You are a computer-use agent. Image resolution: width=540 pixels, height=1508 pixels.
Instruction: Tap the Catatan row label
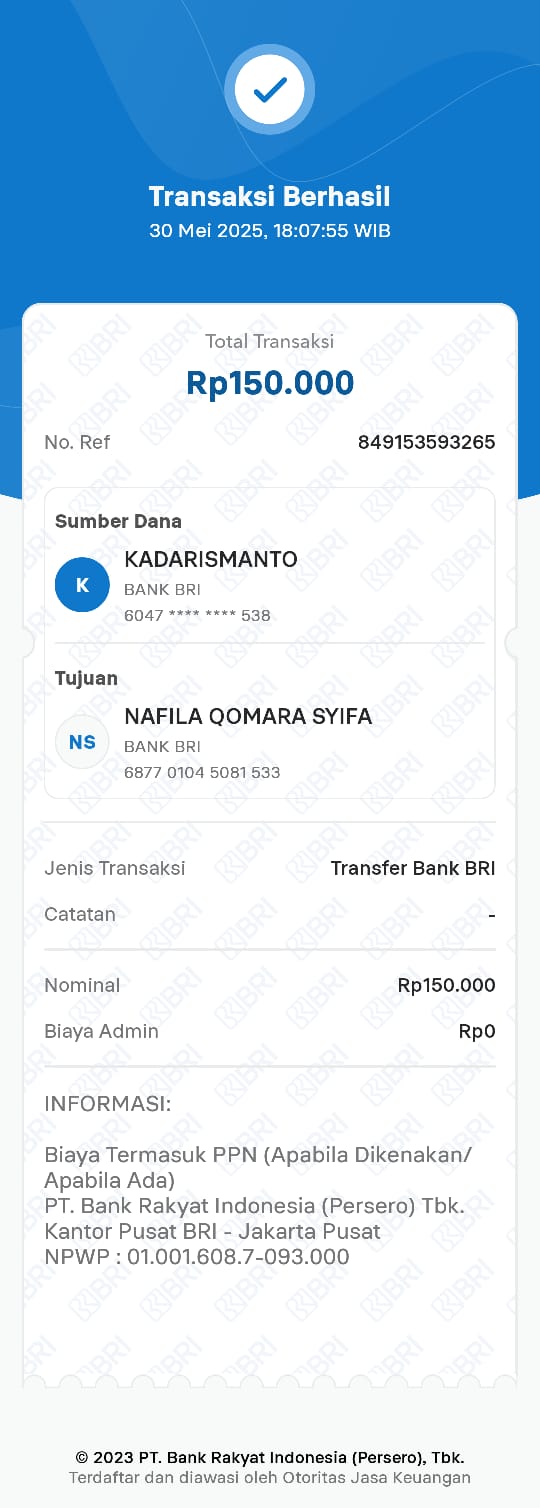(x=80, y=914)
